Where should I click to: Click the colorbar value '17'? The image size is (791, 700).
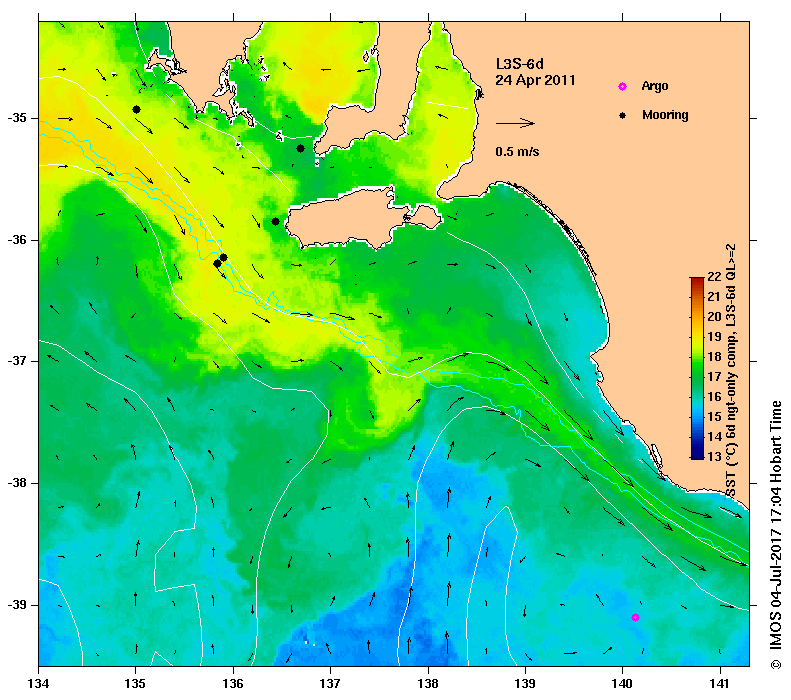[714, 377]
